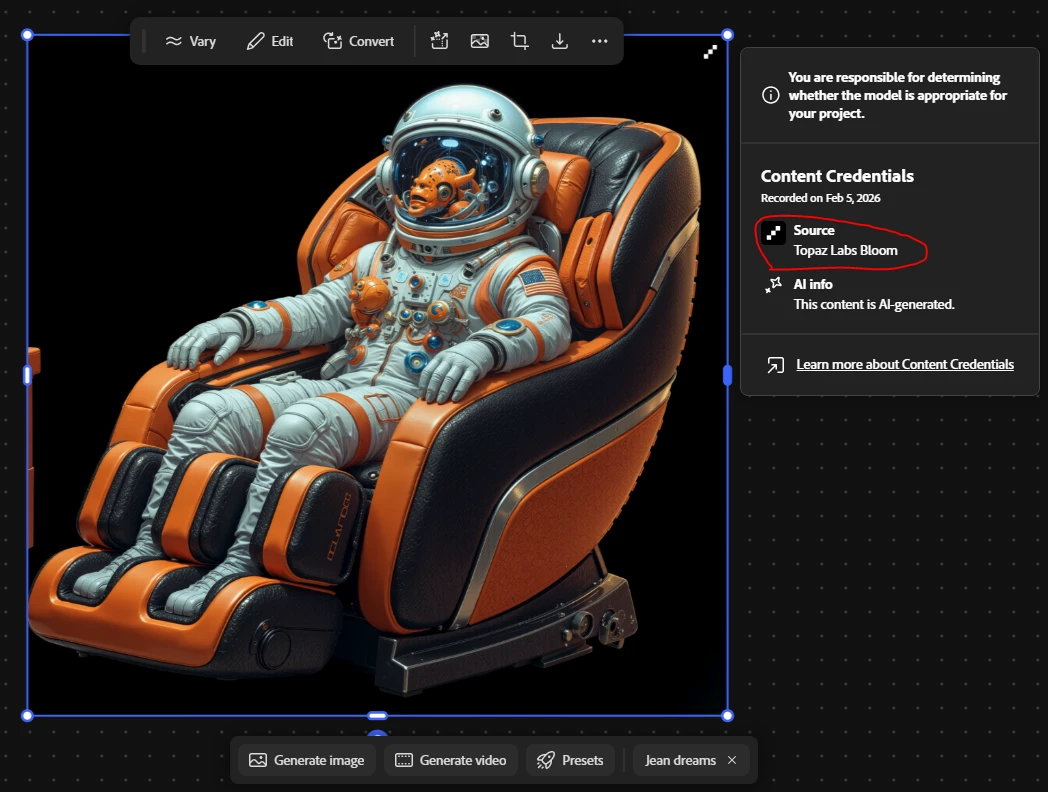Click the 'Content Credentials' heading
This screenshot has width=1048, height=792.
point(837,176)
